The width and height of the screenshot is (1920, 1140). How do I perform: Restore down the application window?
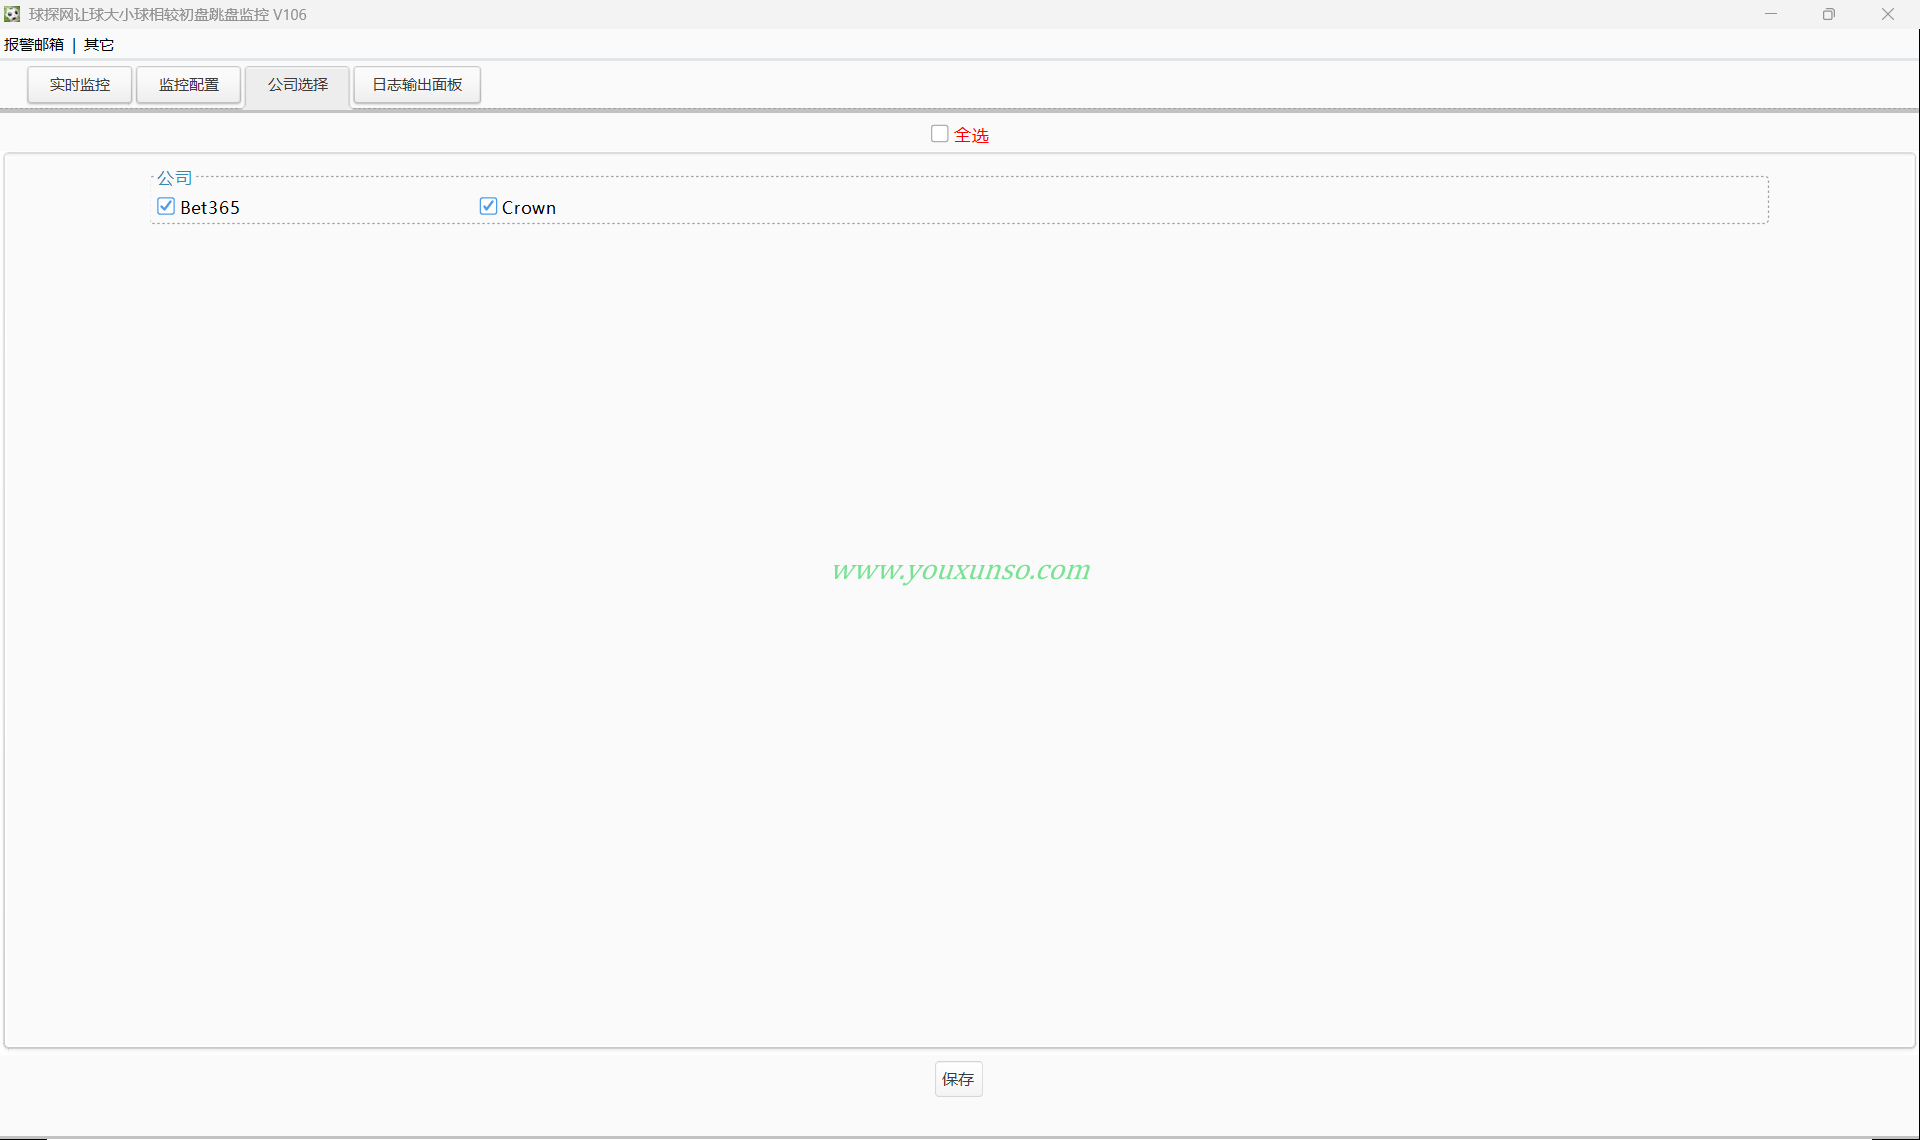1829,14
